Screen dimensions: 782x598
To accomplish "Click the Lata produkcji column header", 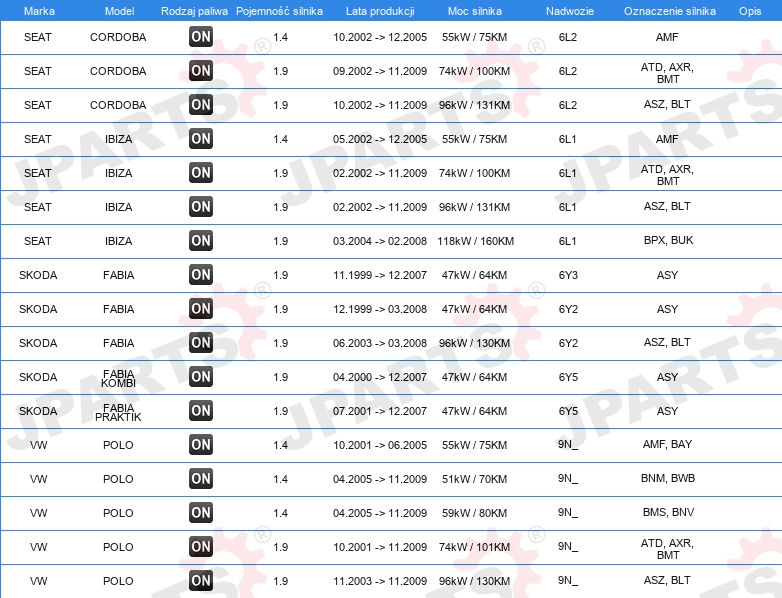I will [380, 11].
